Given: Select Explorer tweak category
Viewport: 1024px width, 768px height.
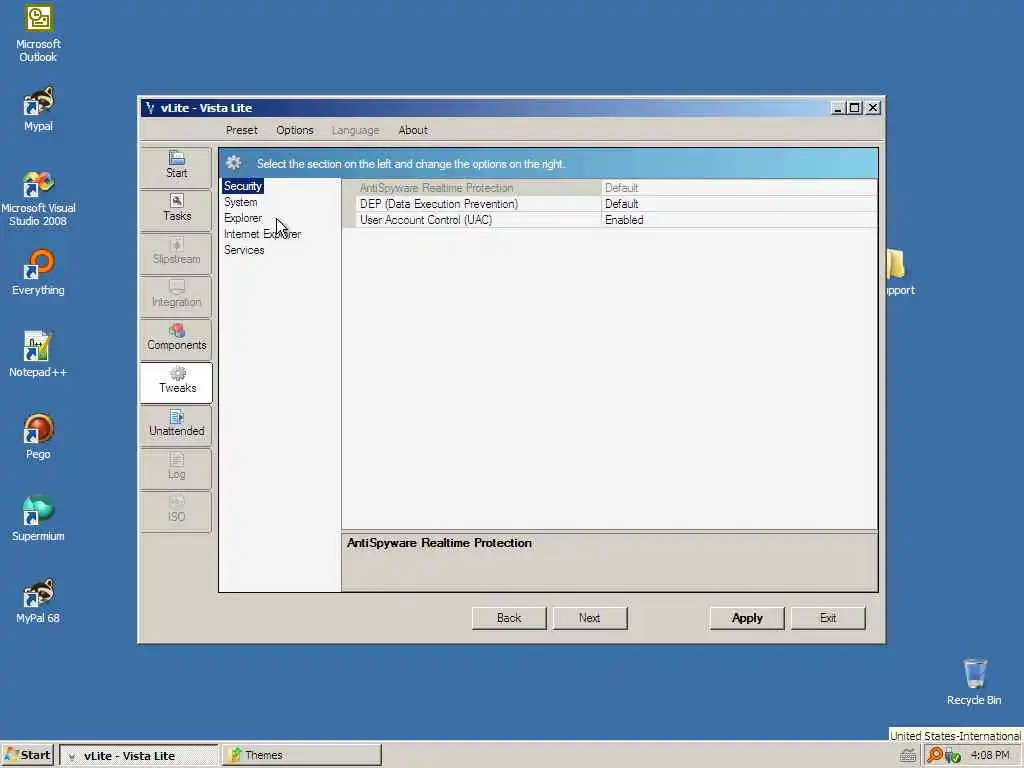Looking at the screenshot, I should [243, 218].
